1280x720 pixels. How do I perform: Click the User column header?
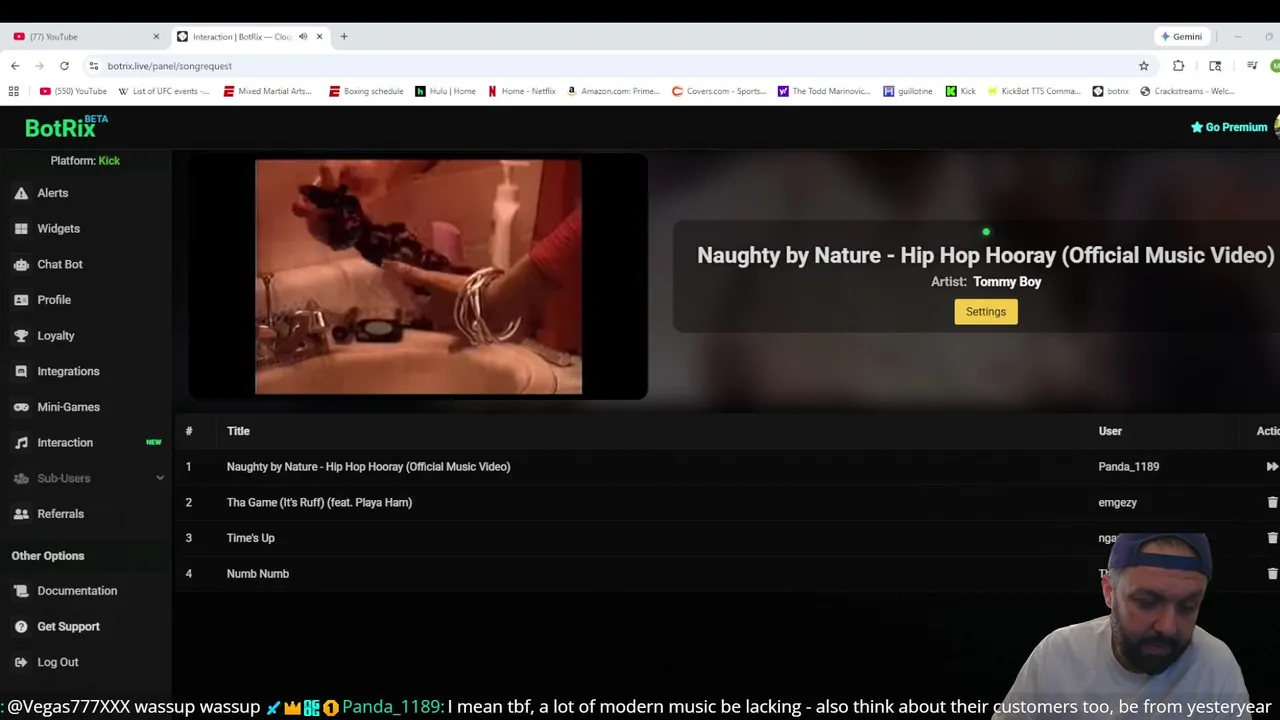click(x=1110, y=431)
